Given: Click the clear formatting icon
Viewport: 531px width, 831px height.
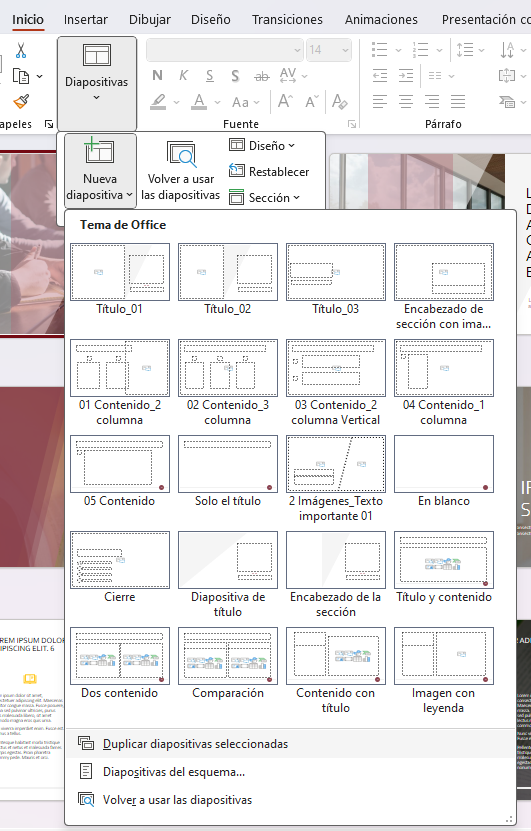Looking at the screenshot, I should [339, 101].
